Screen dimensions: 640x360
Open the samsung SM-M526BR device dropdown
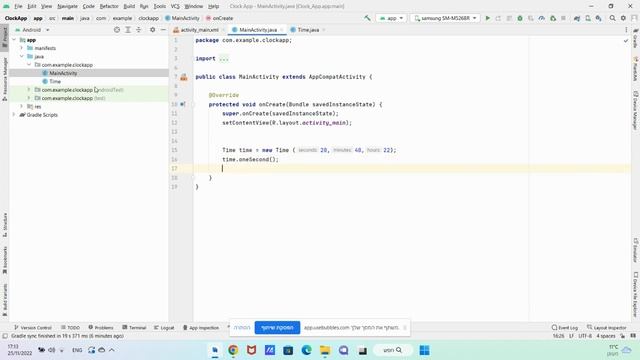[x=445, y=18]
